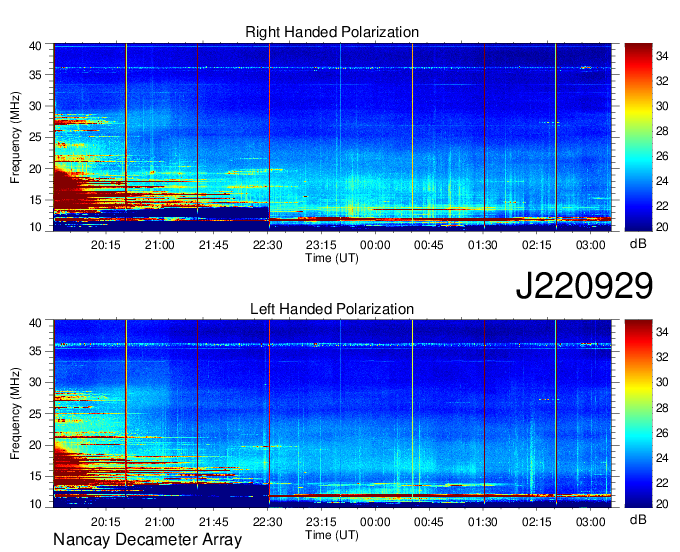Click the Left Handed Polarization plot title
This screenshot has height=552, width=680.
(332, 309)
